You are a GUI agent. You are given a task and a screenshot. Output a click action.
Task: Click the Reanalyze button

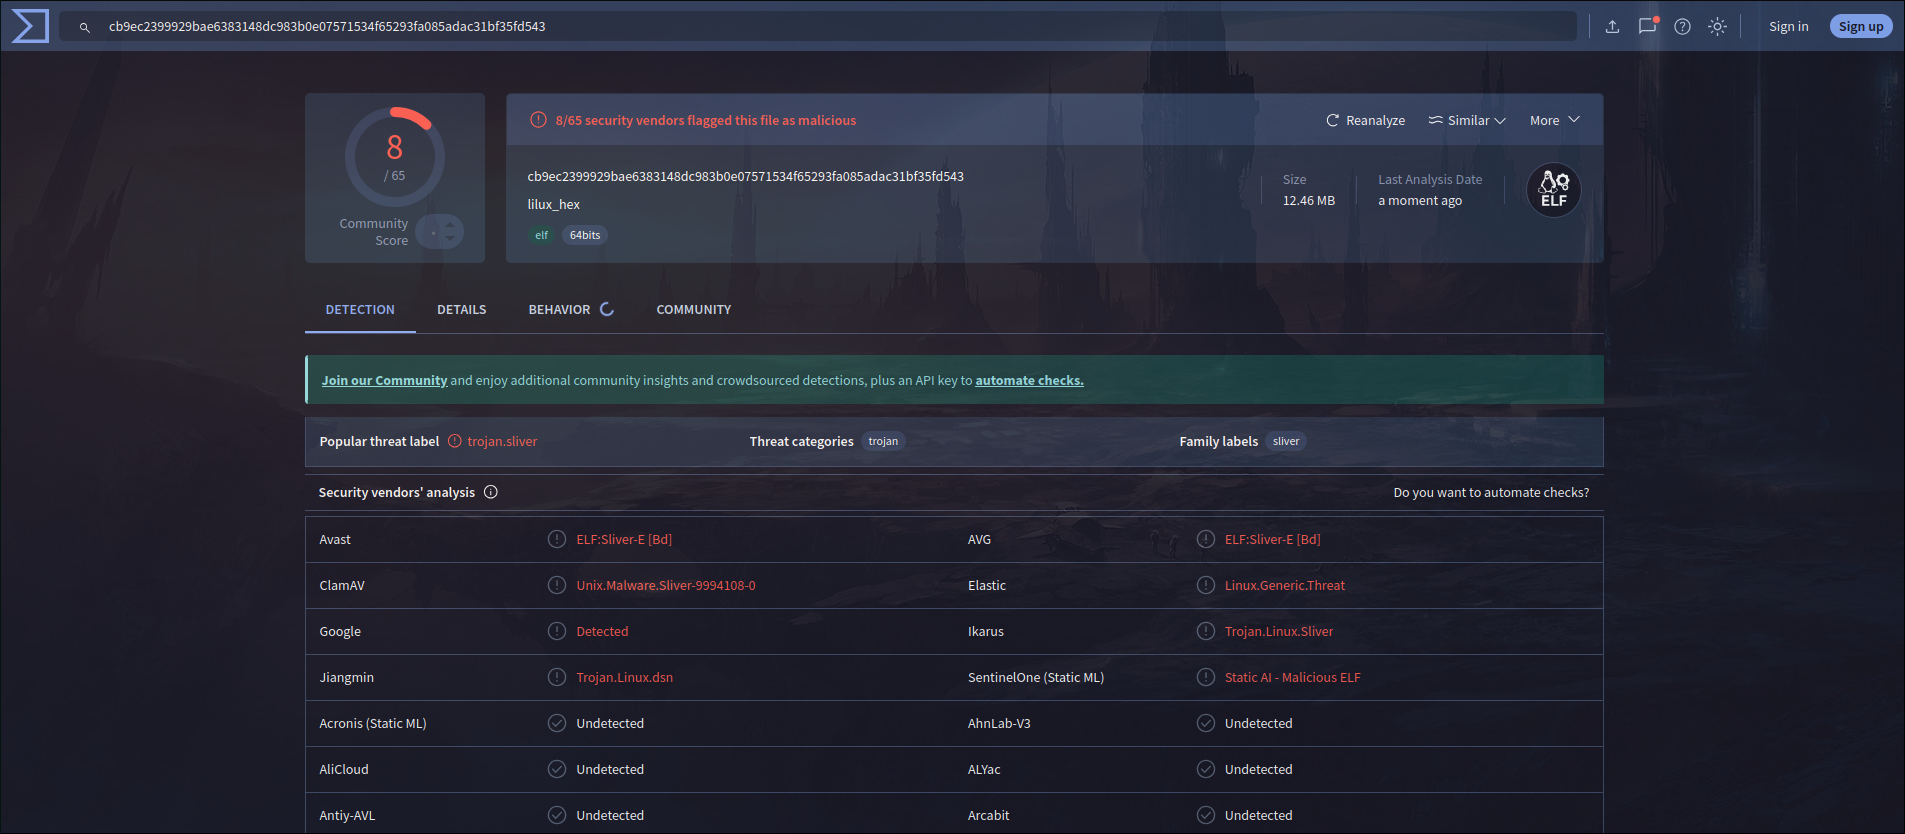tap(1365, 120)
